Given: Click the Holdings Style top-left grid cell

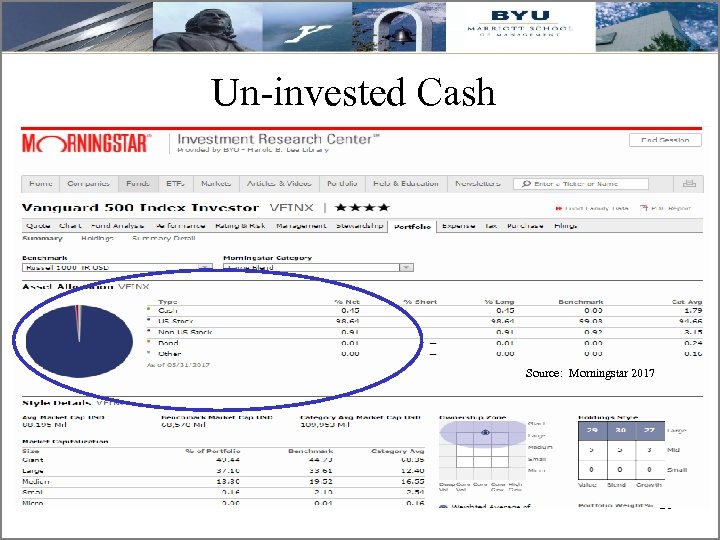Looking at the screenshot, I should point(592,431).
